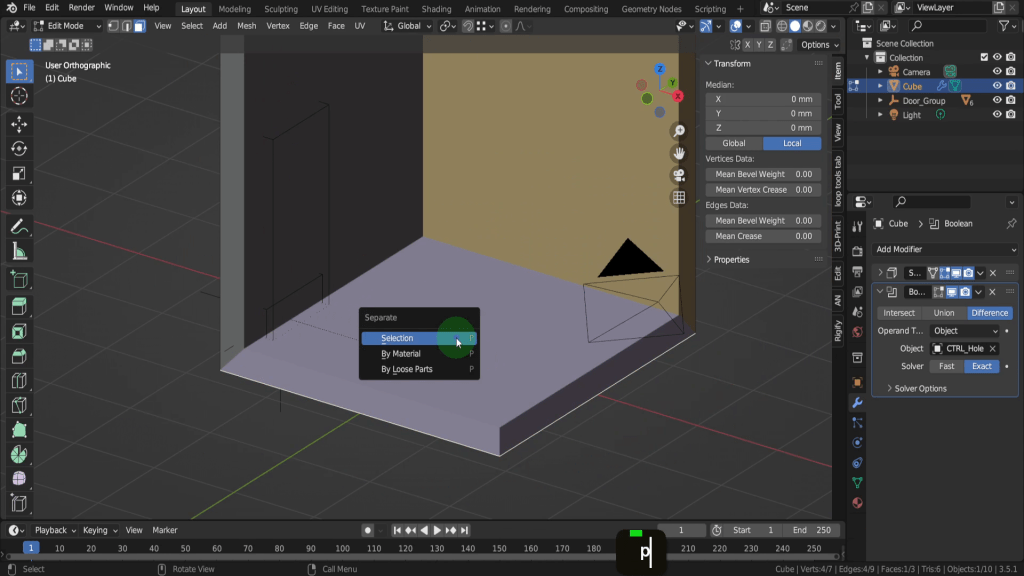Choose By Loose Parts in Separate menu
Image resolution: width=1024 pixels, height=576 pixels.
pyautogui.click(x=407, y=369)
